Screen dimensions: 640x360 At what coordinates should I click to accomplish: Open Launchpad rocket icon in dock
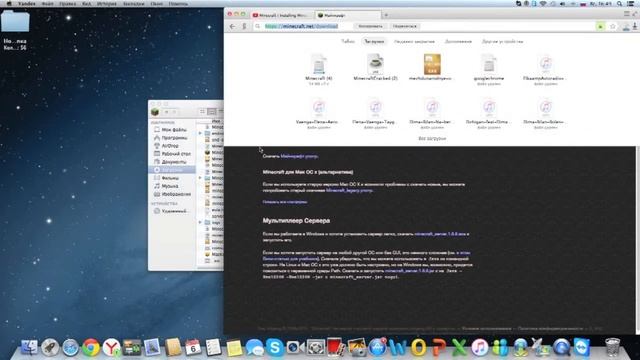pyautogui.click(x=50, y=348)
